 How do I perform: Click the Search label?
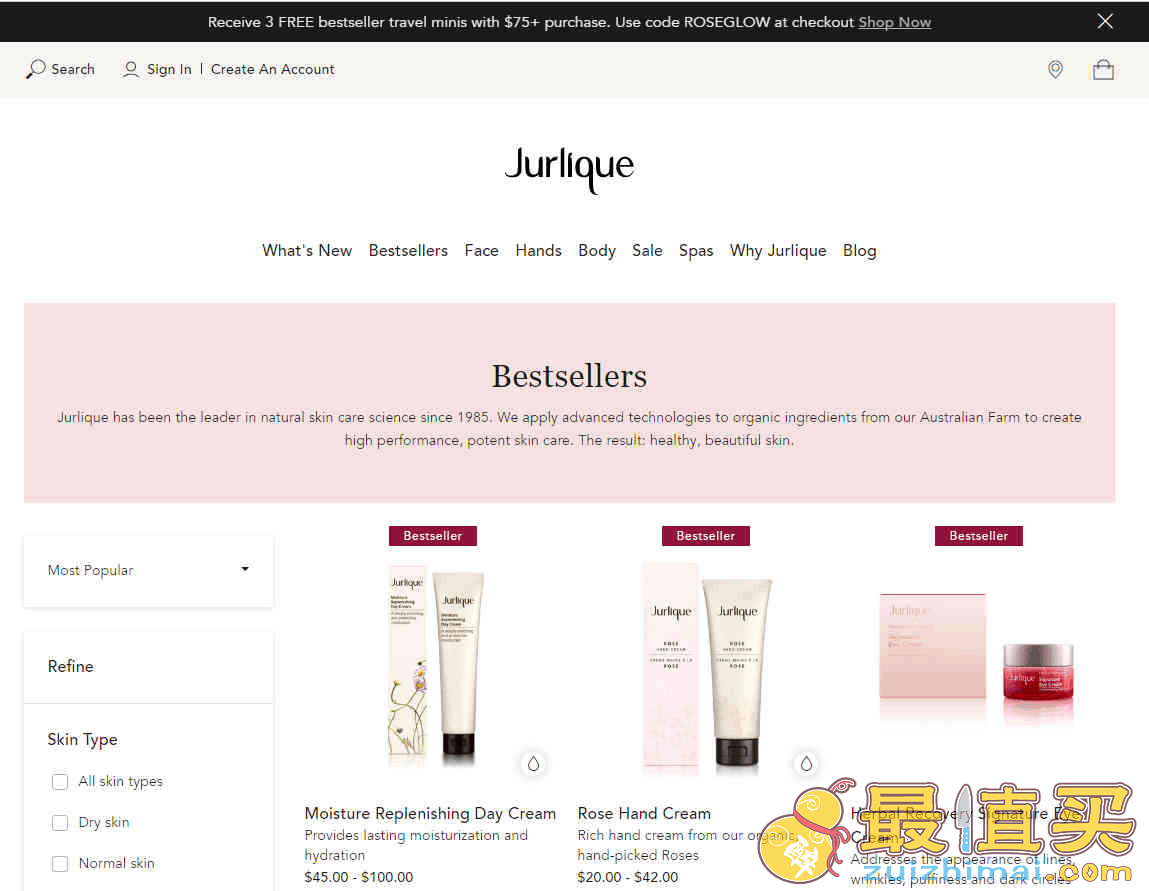click(73, 69)
